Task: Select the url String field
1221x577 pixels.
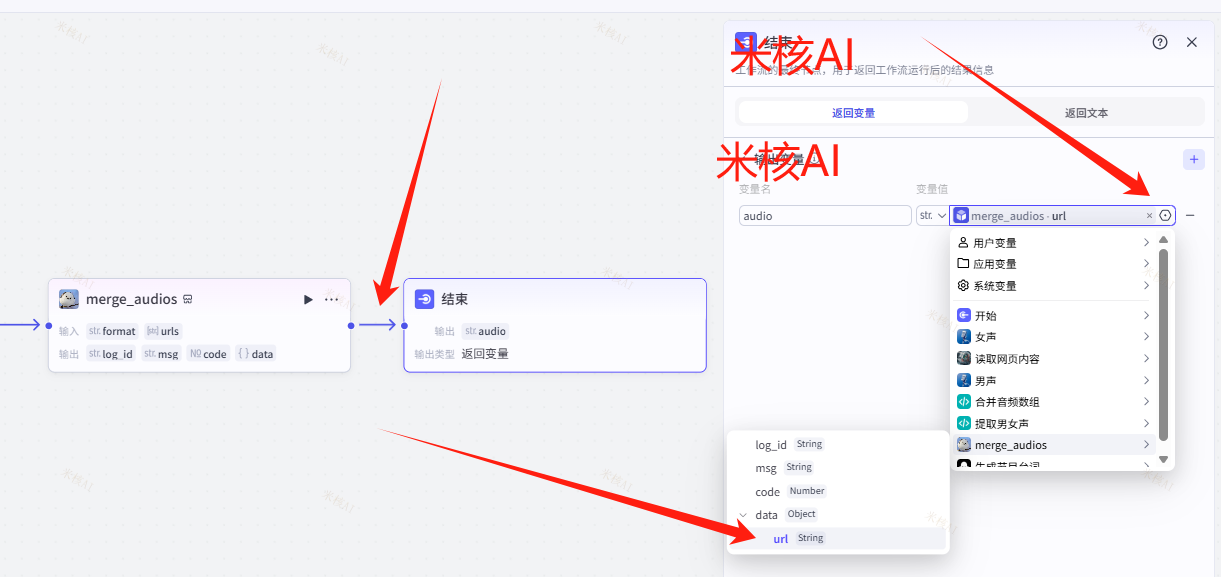Action: click(781, 539)
